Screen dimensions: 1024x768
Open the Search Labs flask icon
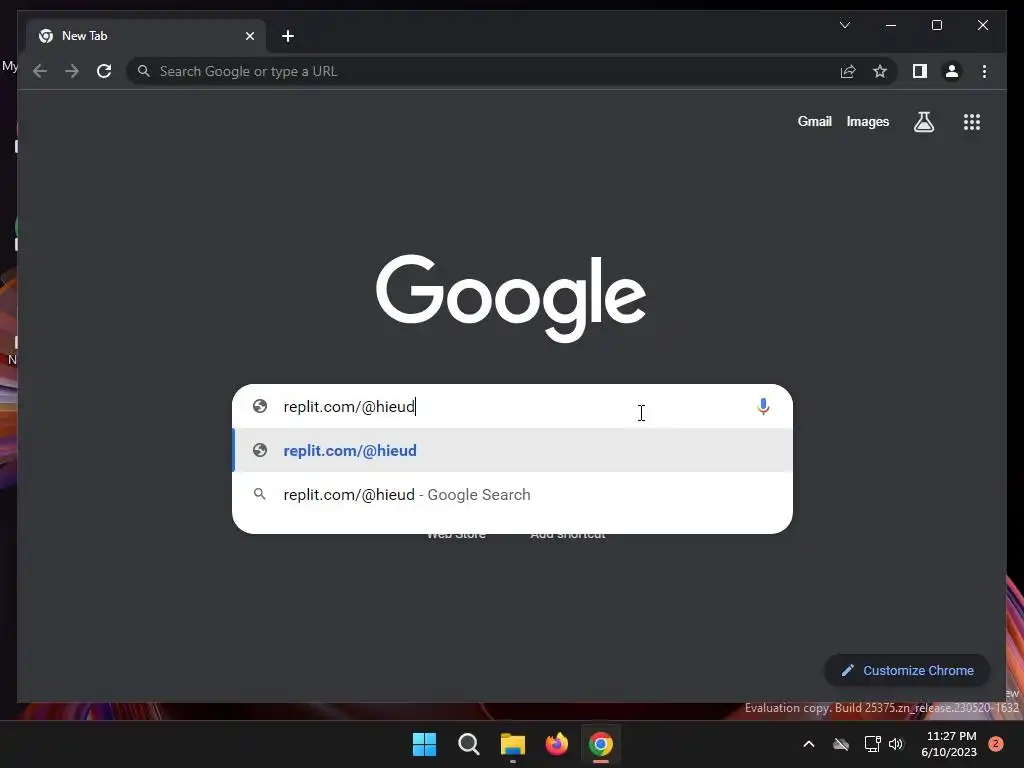point(923,121)
